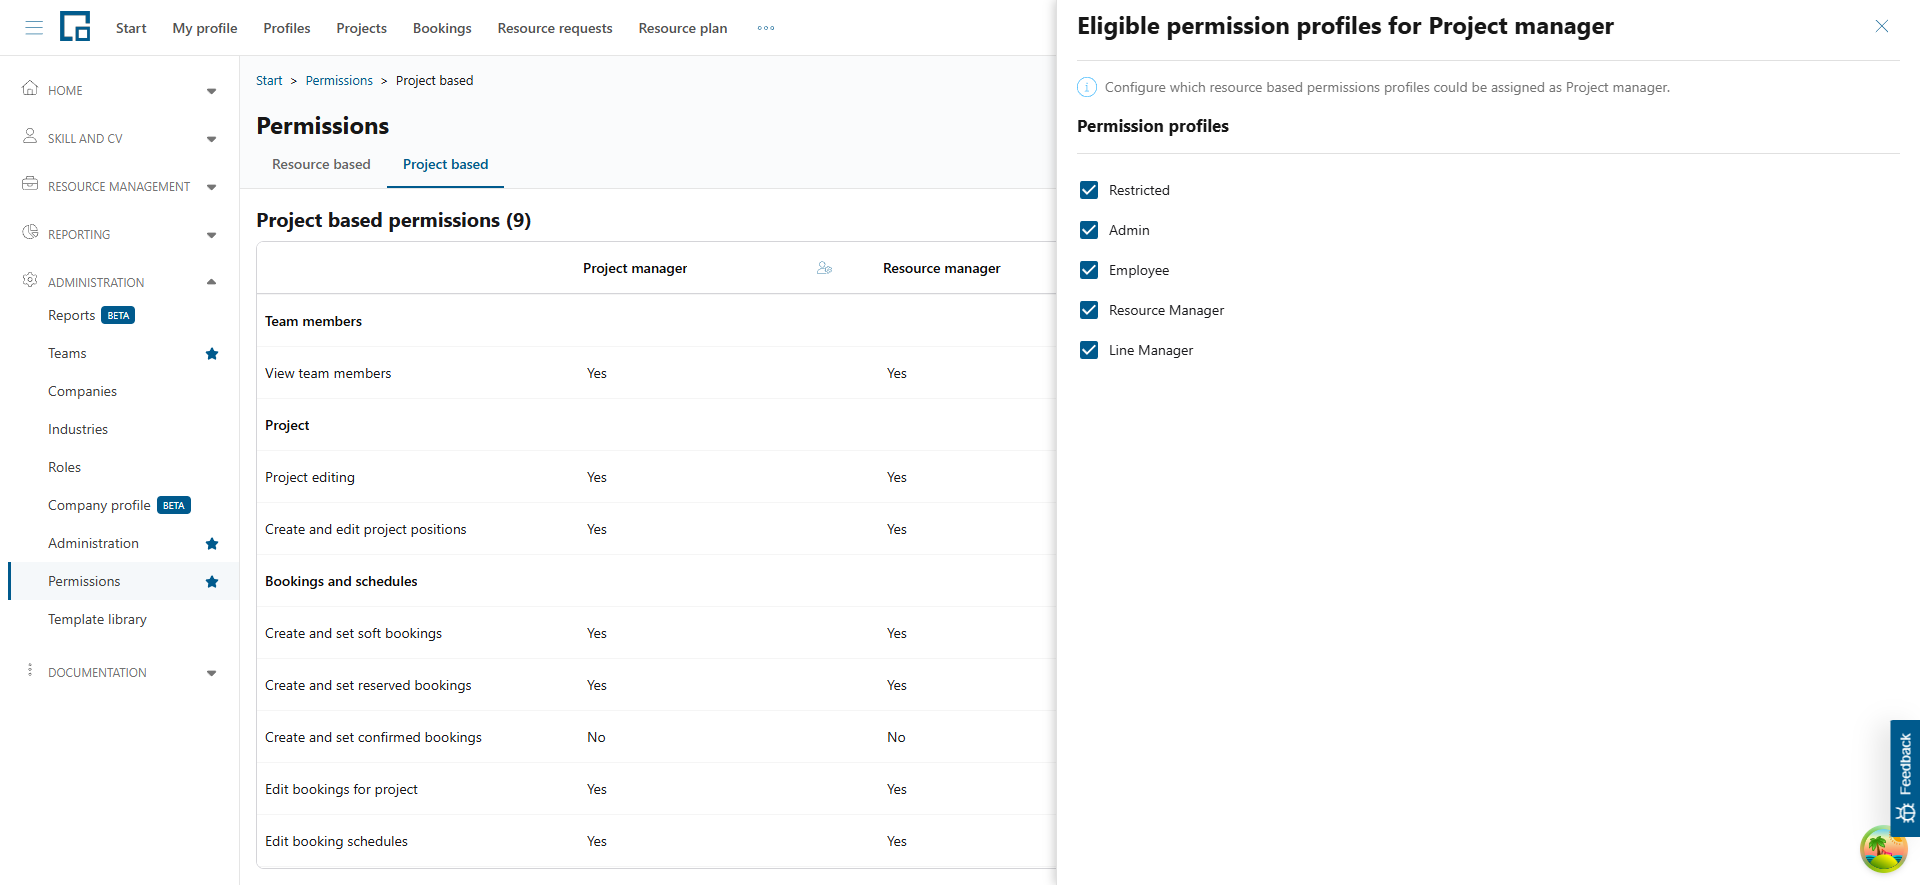
Task: Open the Feedback side tab
Action: pos(1905,778)
